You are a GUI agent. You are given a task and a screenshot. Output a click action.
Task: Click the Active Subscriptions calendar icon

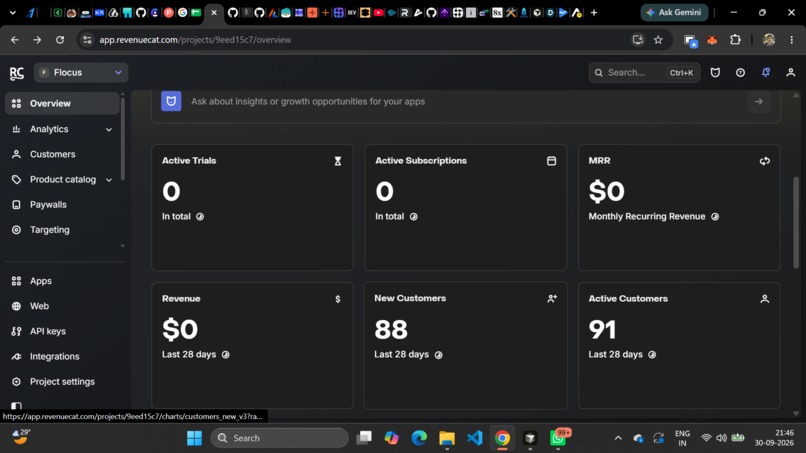pos(551,161)
